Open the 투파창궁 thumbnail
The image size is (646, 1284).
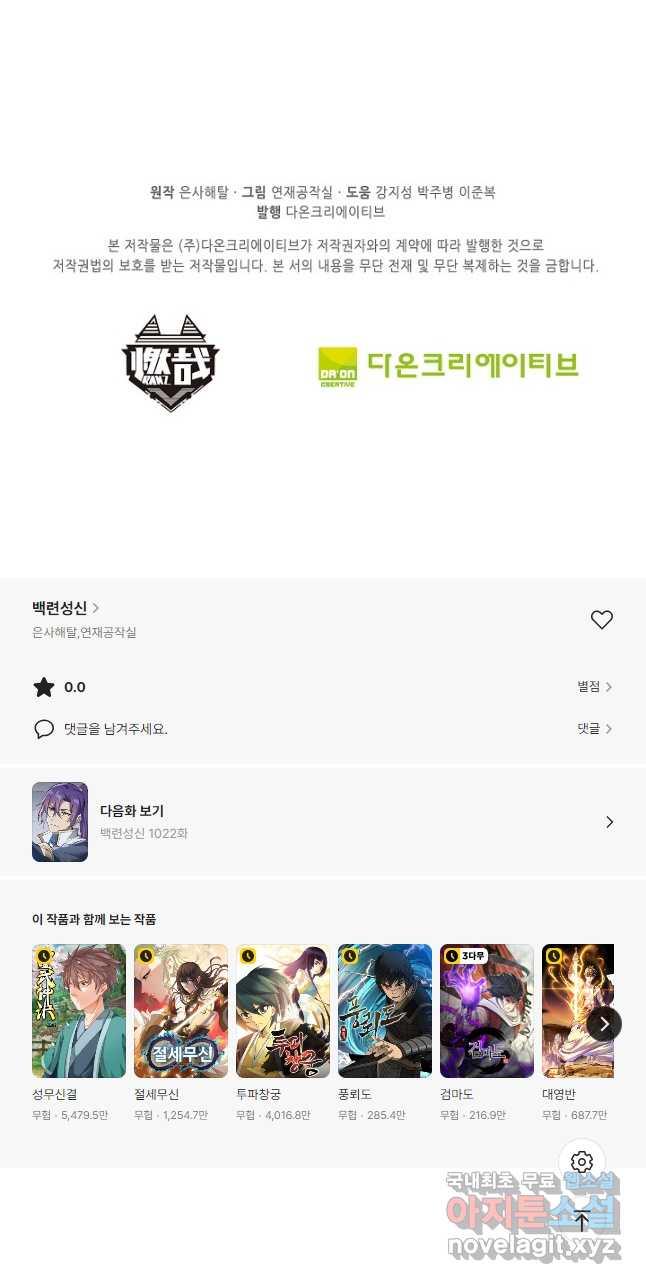point(283,1011)
